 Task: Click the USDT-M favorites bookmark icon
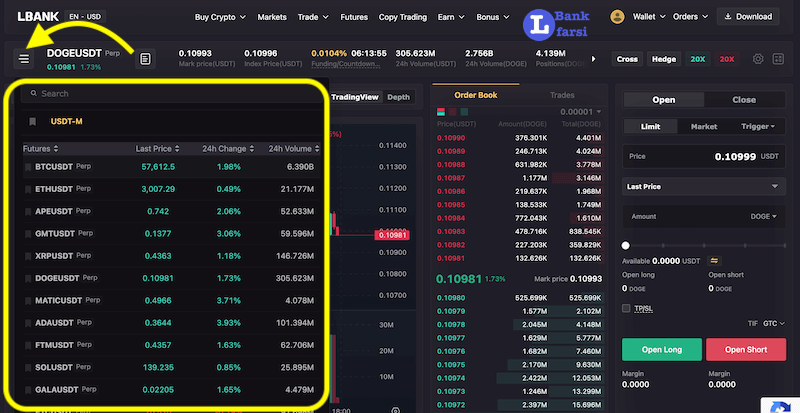point(32,121)
